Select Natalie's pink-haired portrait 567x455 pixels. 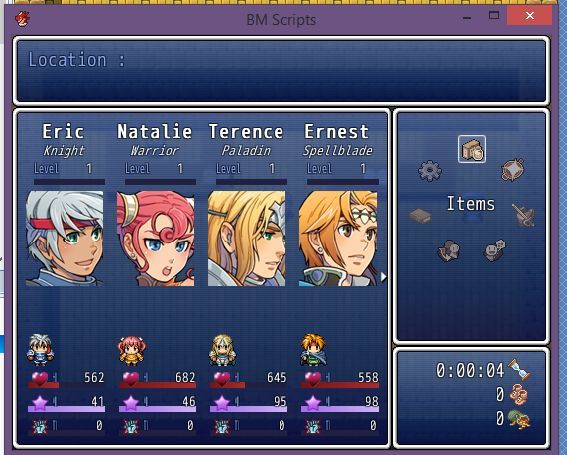[x=155, y=239]
